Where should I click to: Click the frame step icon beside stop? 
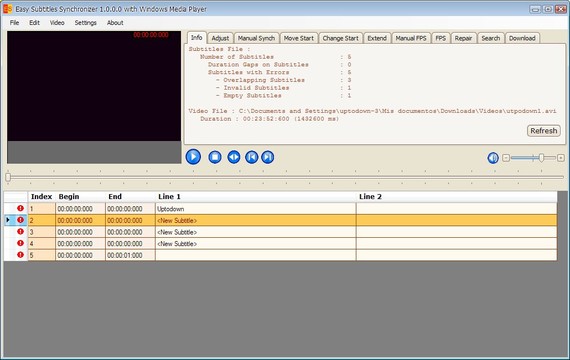tap(234, 157)
